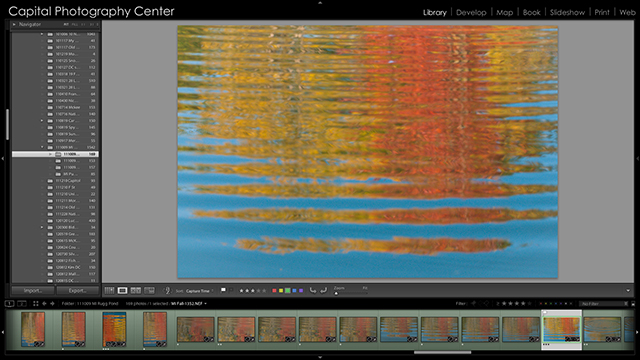The height and width of the screenshot is (360, 640).
Task: Show right panel with edge arrow
Action: click(638, 158)
